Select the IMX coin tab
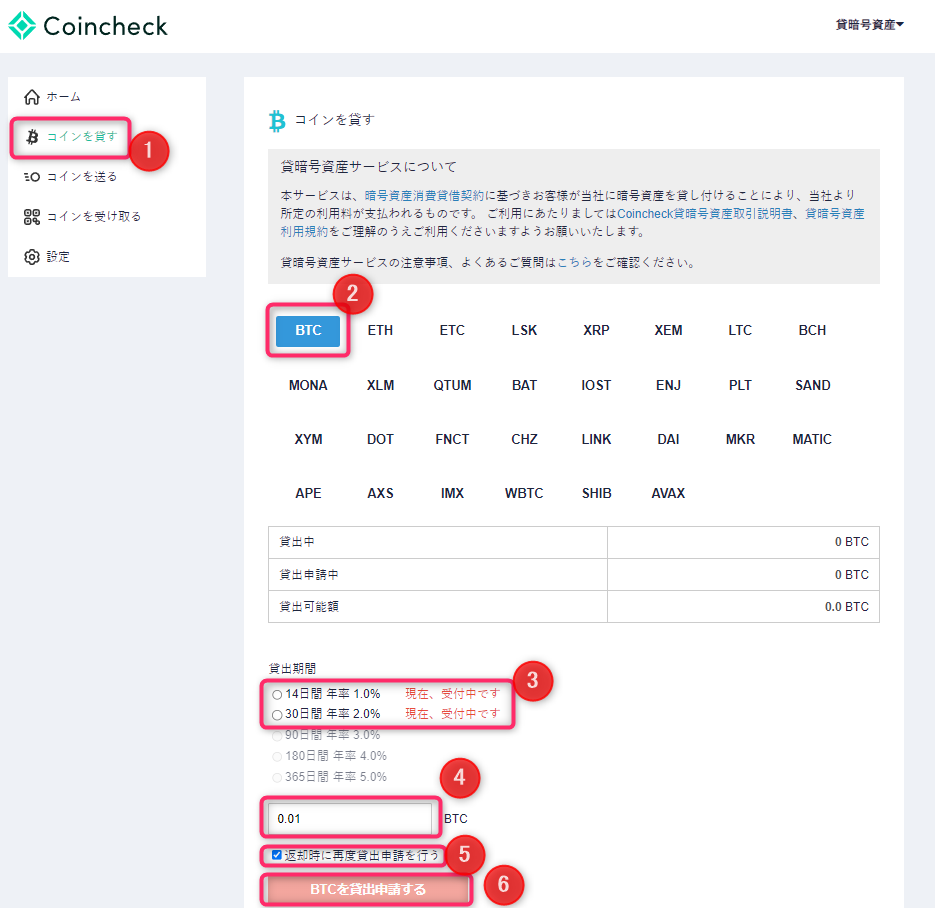935x908 pixels. [x=452, y=494]
